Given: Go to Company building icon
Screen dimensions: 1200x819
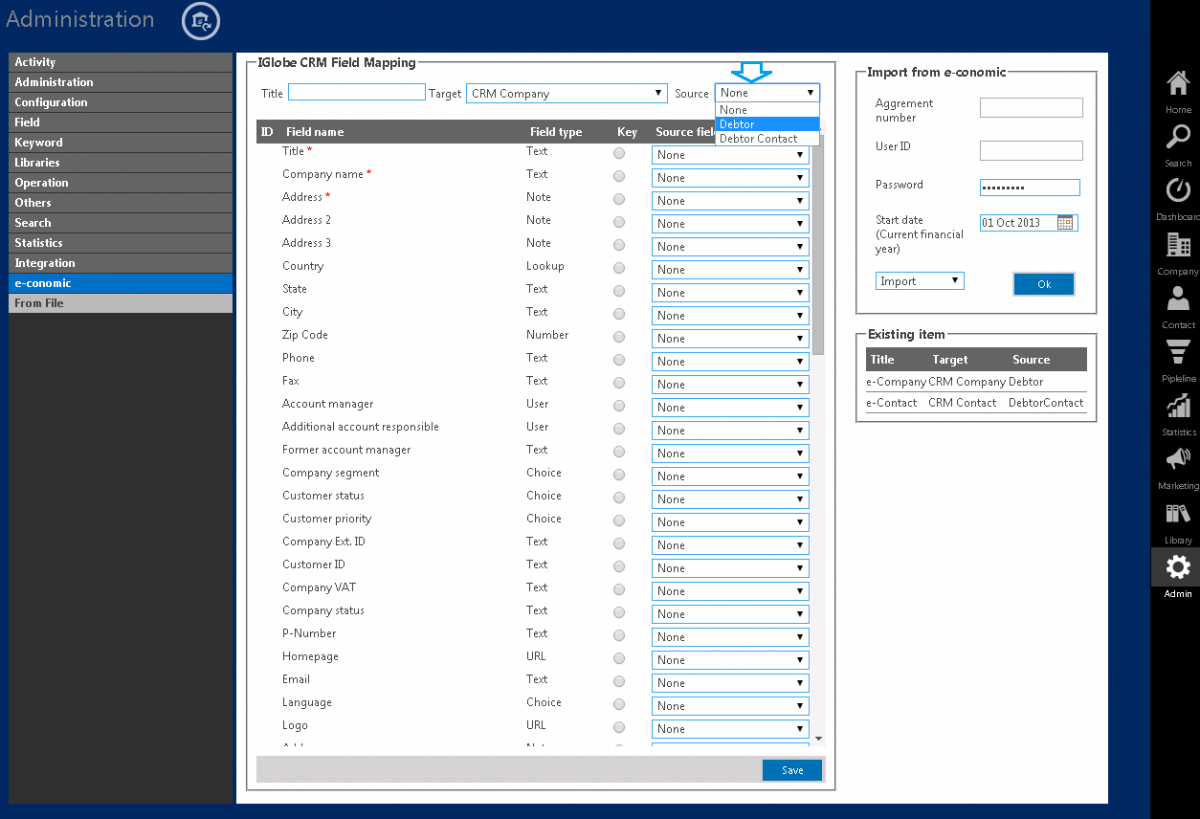Looking at the screenshot, I should tap(1178, 245).
